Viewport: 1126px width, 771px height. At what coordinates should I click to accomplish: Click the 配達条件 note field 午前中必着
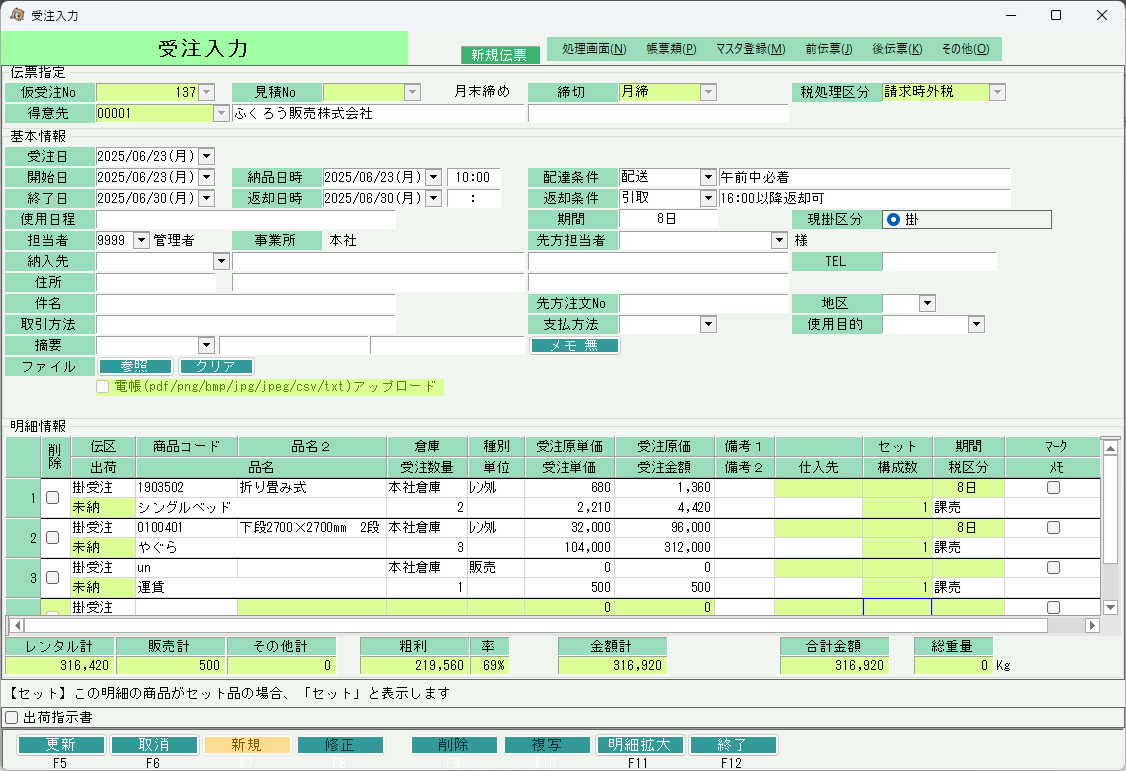click(865, 177)
